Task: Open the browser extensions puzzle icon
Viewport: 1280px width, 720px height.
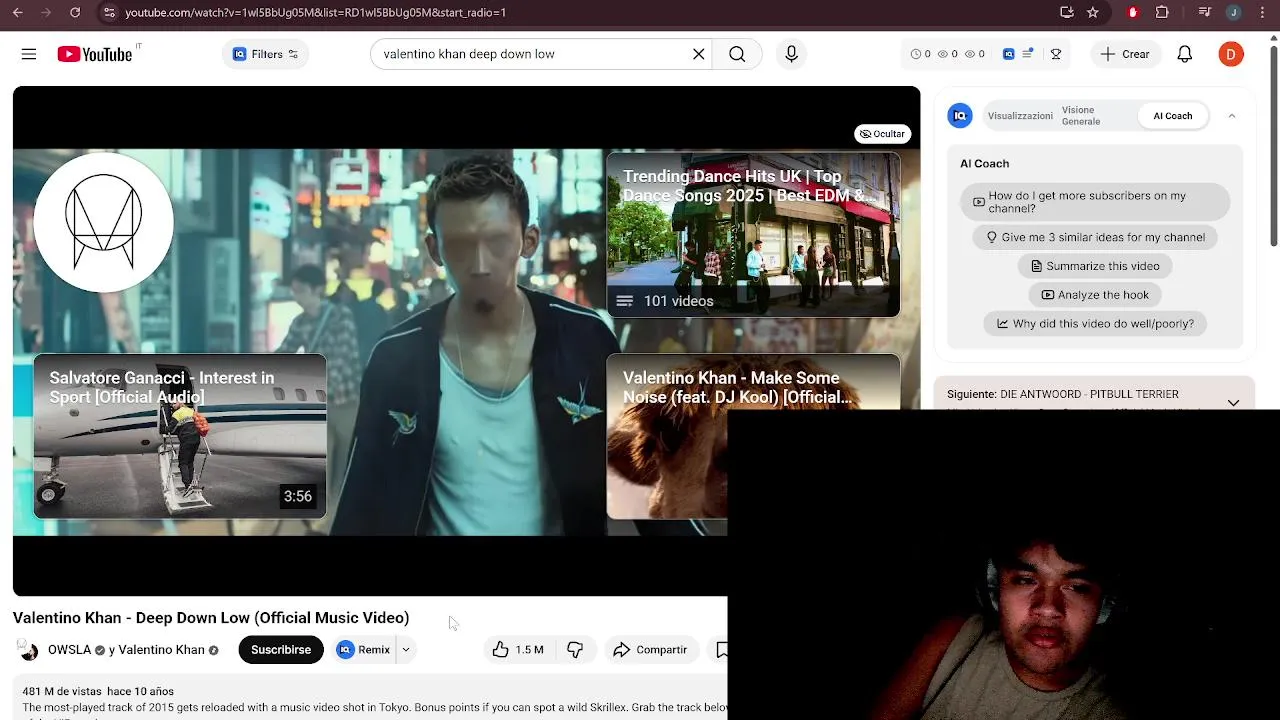Action: tap(1162, 12)
